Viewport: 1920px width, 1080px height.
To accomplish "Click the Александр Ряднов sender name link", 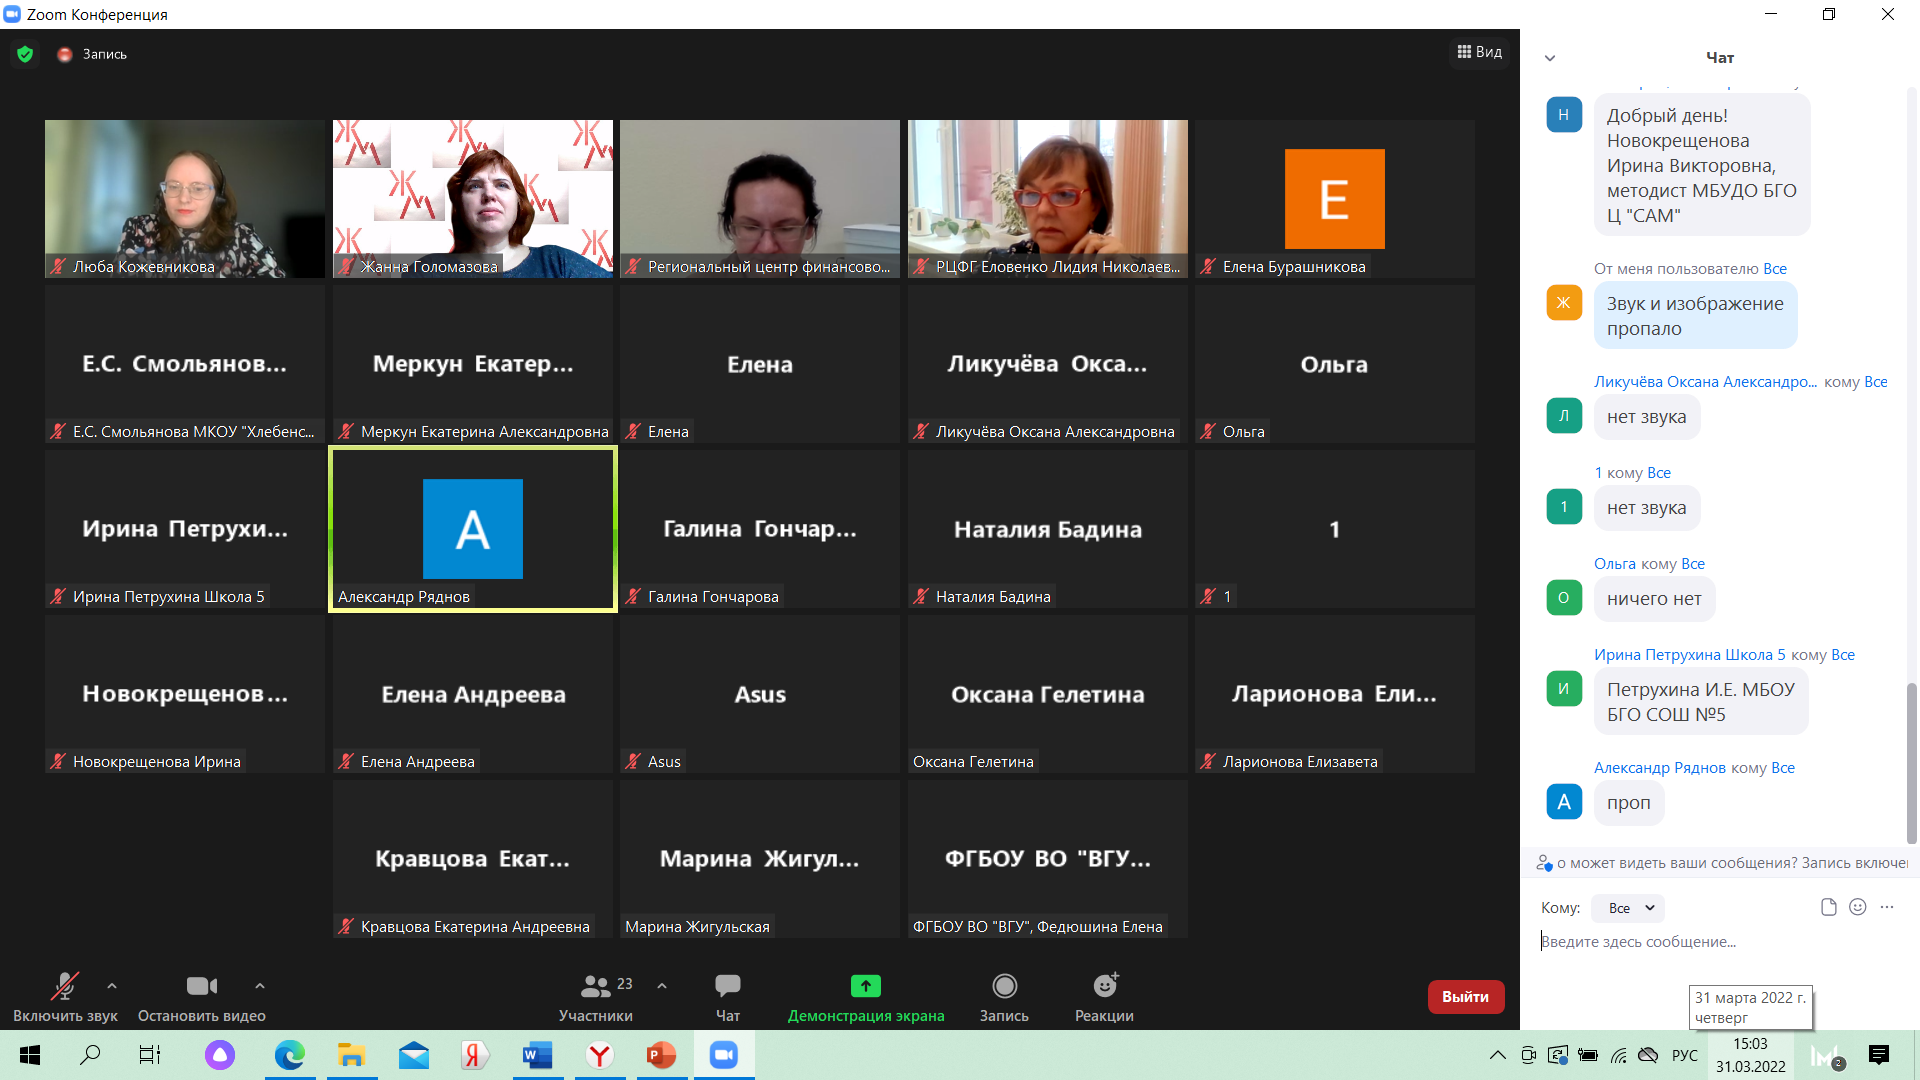I will point(1659,768).
